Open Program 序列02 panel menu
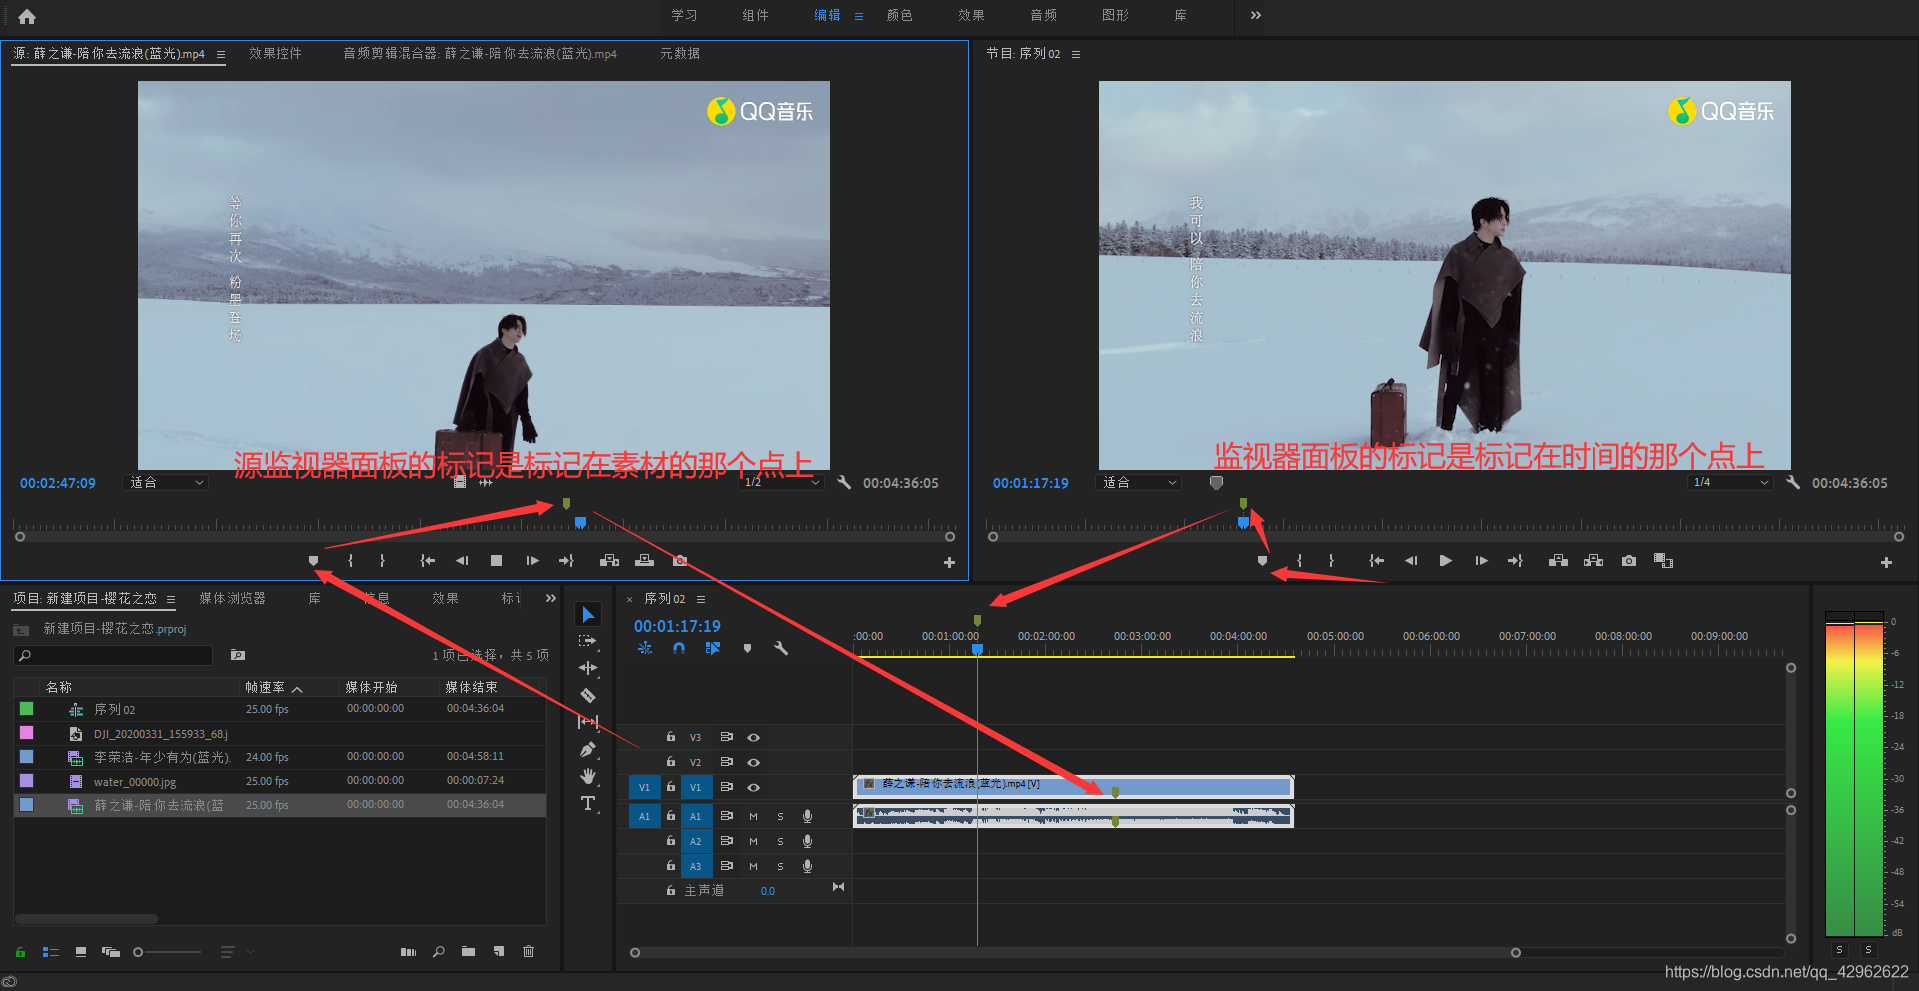The image size is (1919, 991). point(1076,54)
